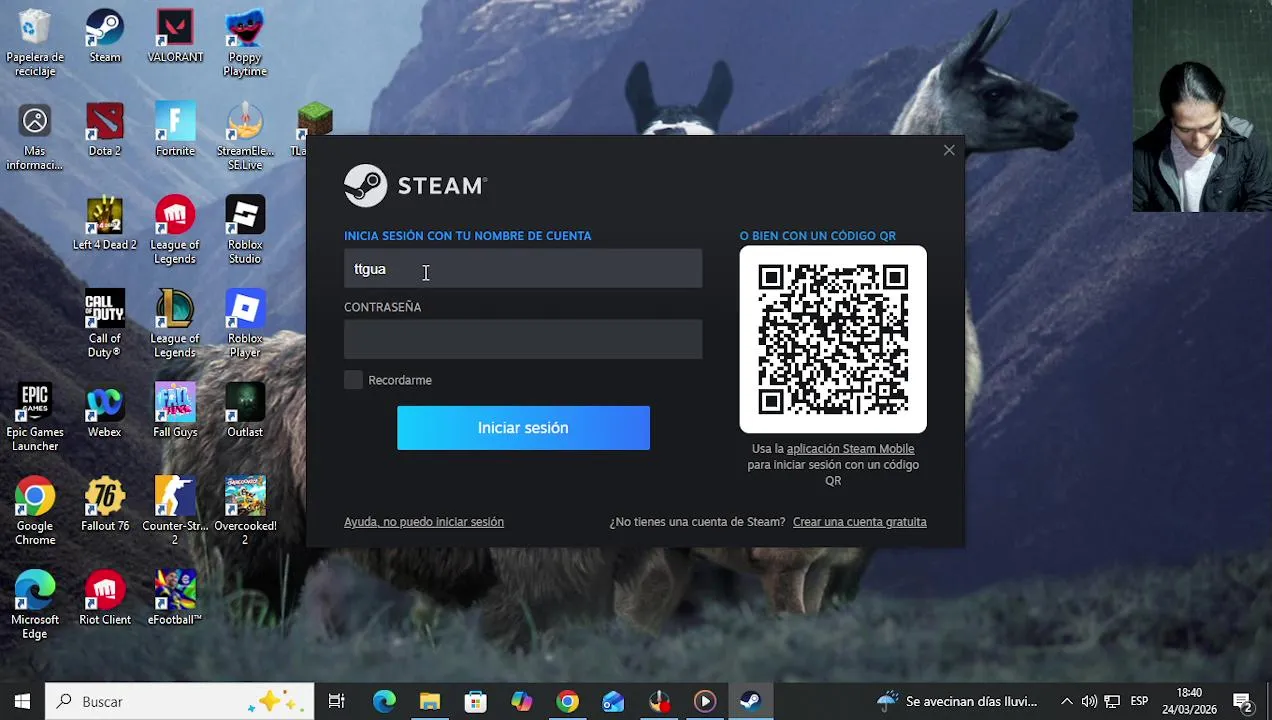Select the Roblox Studio desktop icon
This screenshot has width=1272, height=720.
tap(245, 231)
